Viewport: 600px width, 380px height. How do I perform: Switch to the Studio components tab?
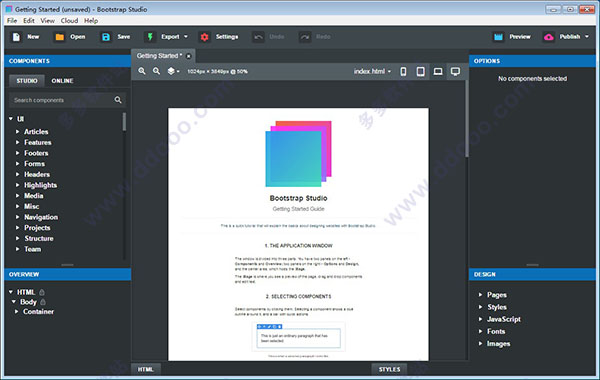click(27, 81)
